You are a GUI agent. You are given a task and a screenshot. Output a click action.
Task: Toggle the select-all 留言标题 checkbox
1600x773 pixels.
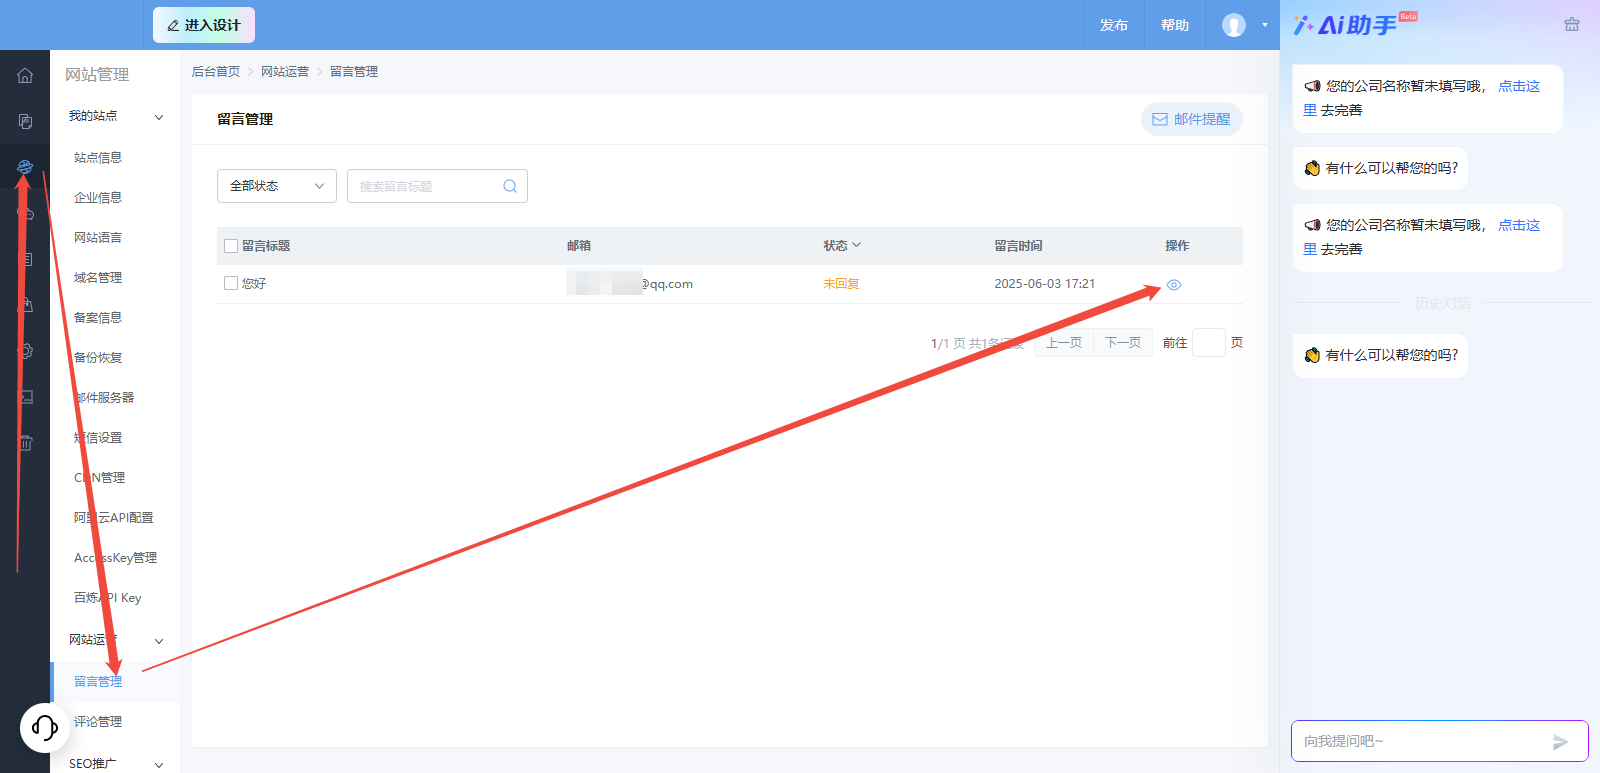231,246
